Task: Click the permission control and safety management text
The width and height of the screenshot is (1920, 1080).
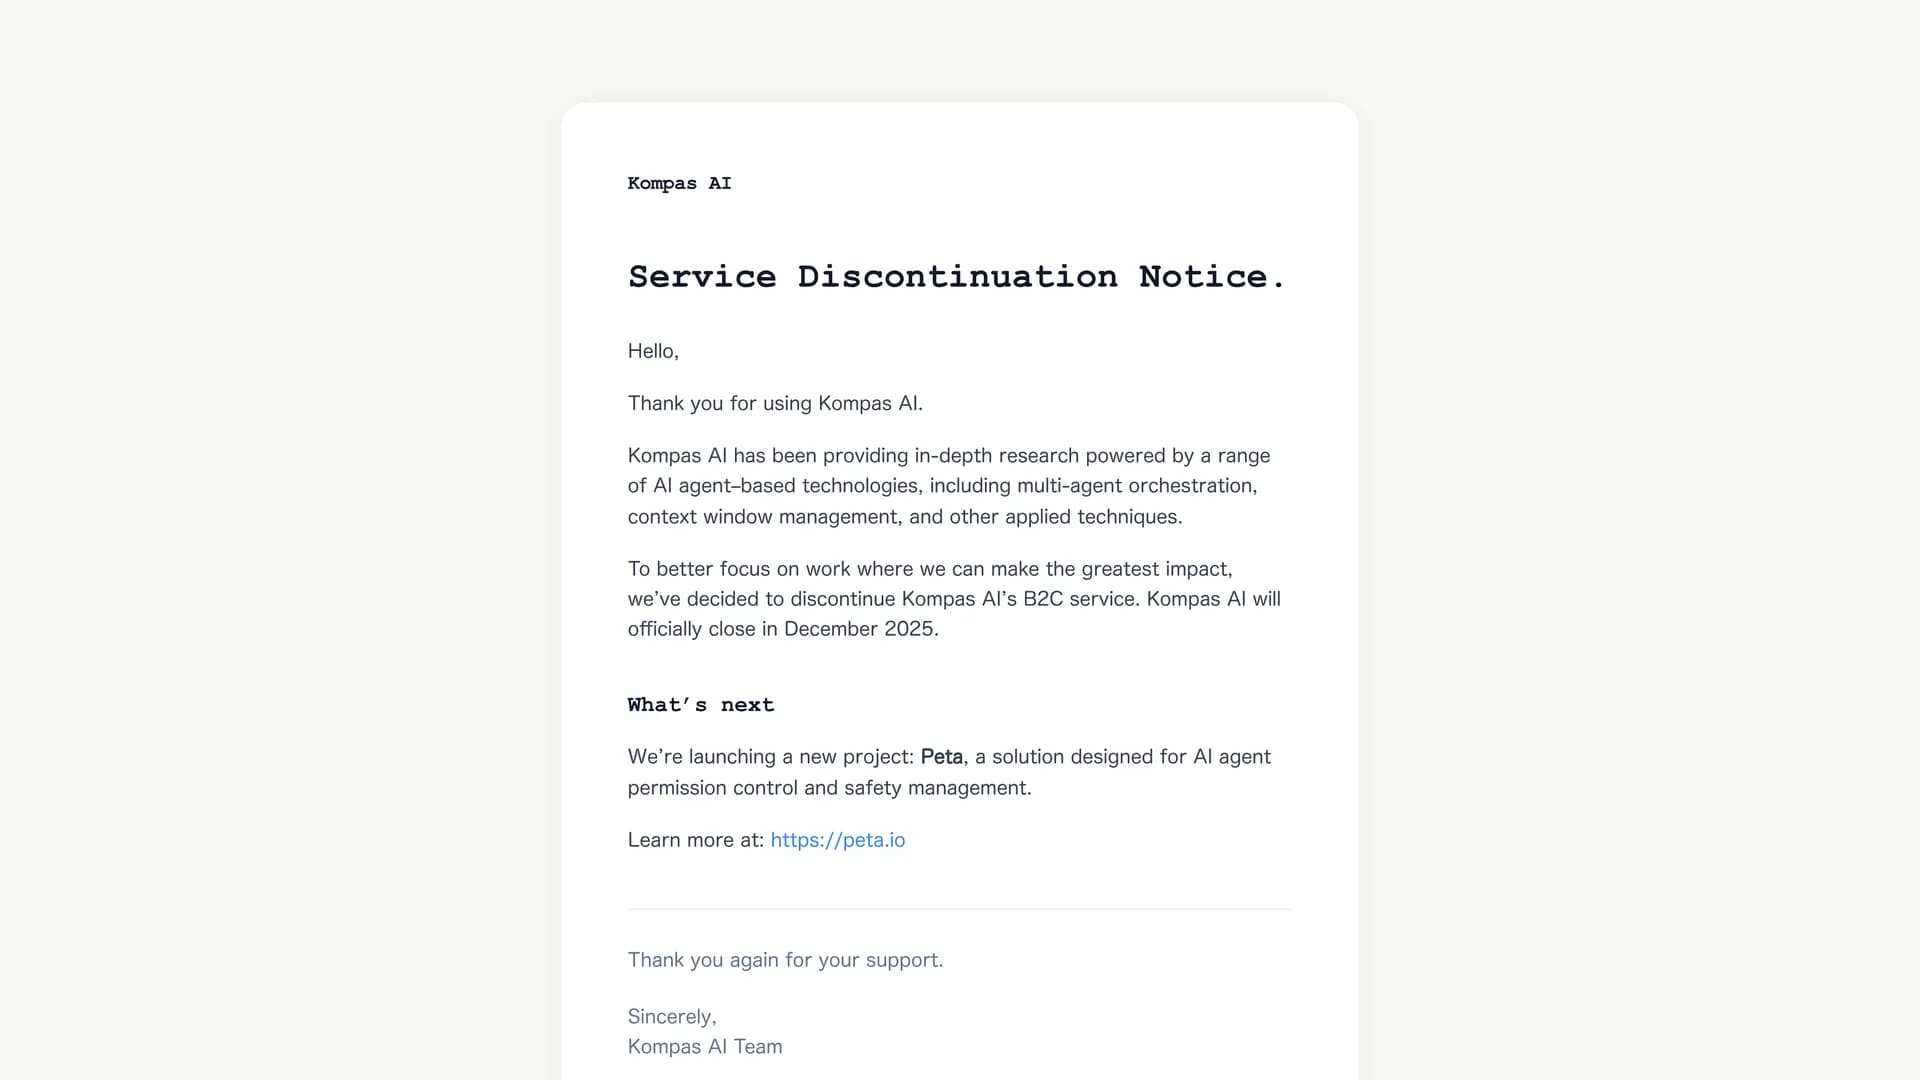Action: click(x=829, y=788)
